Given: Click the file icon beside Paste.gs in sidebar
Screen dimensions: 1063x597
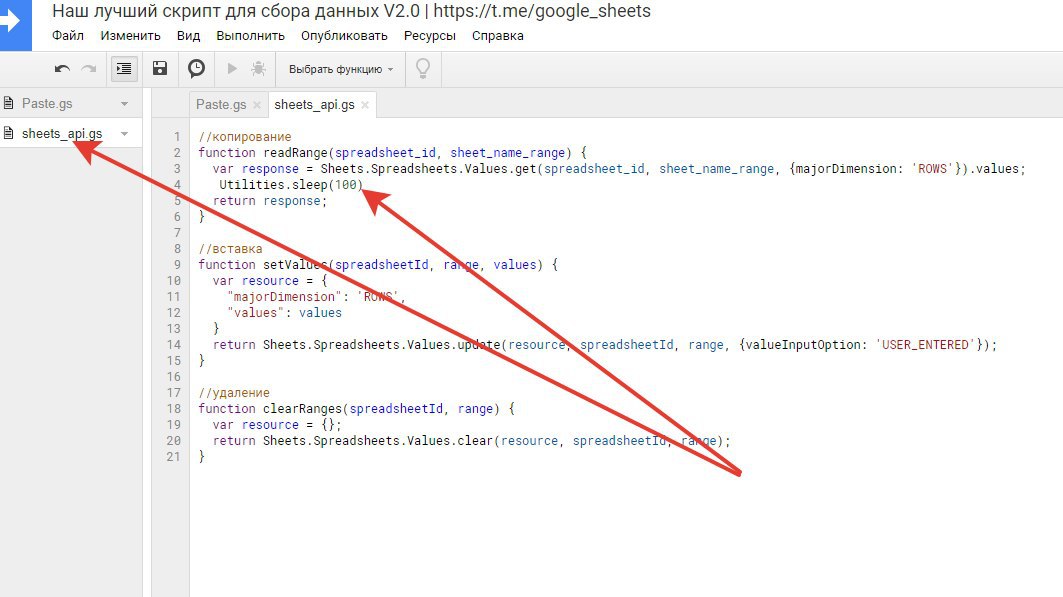Looking at the screenshot, I should point(8,103).
